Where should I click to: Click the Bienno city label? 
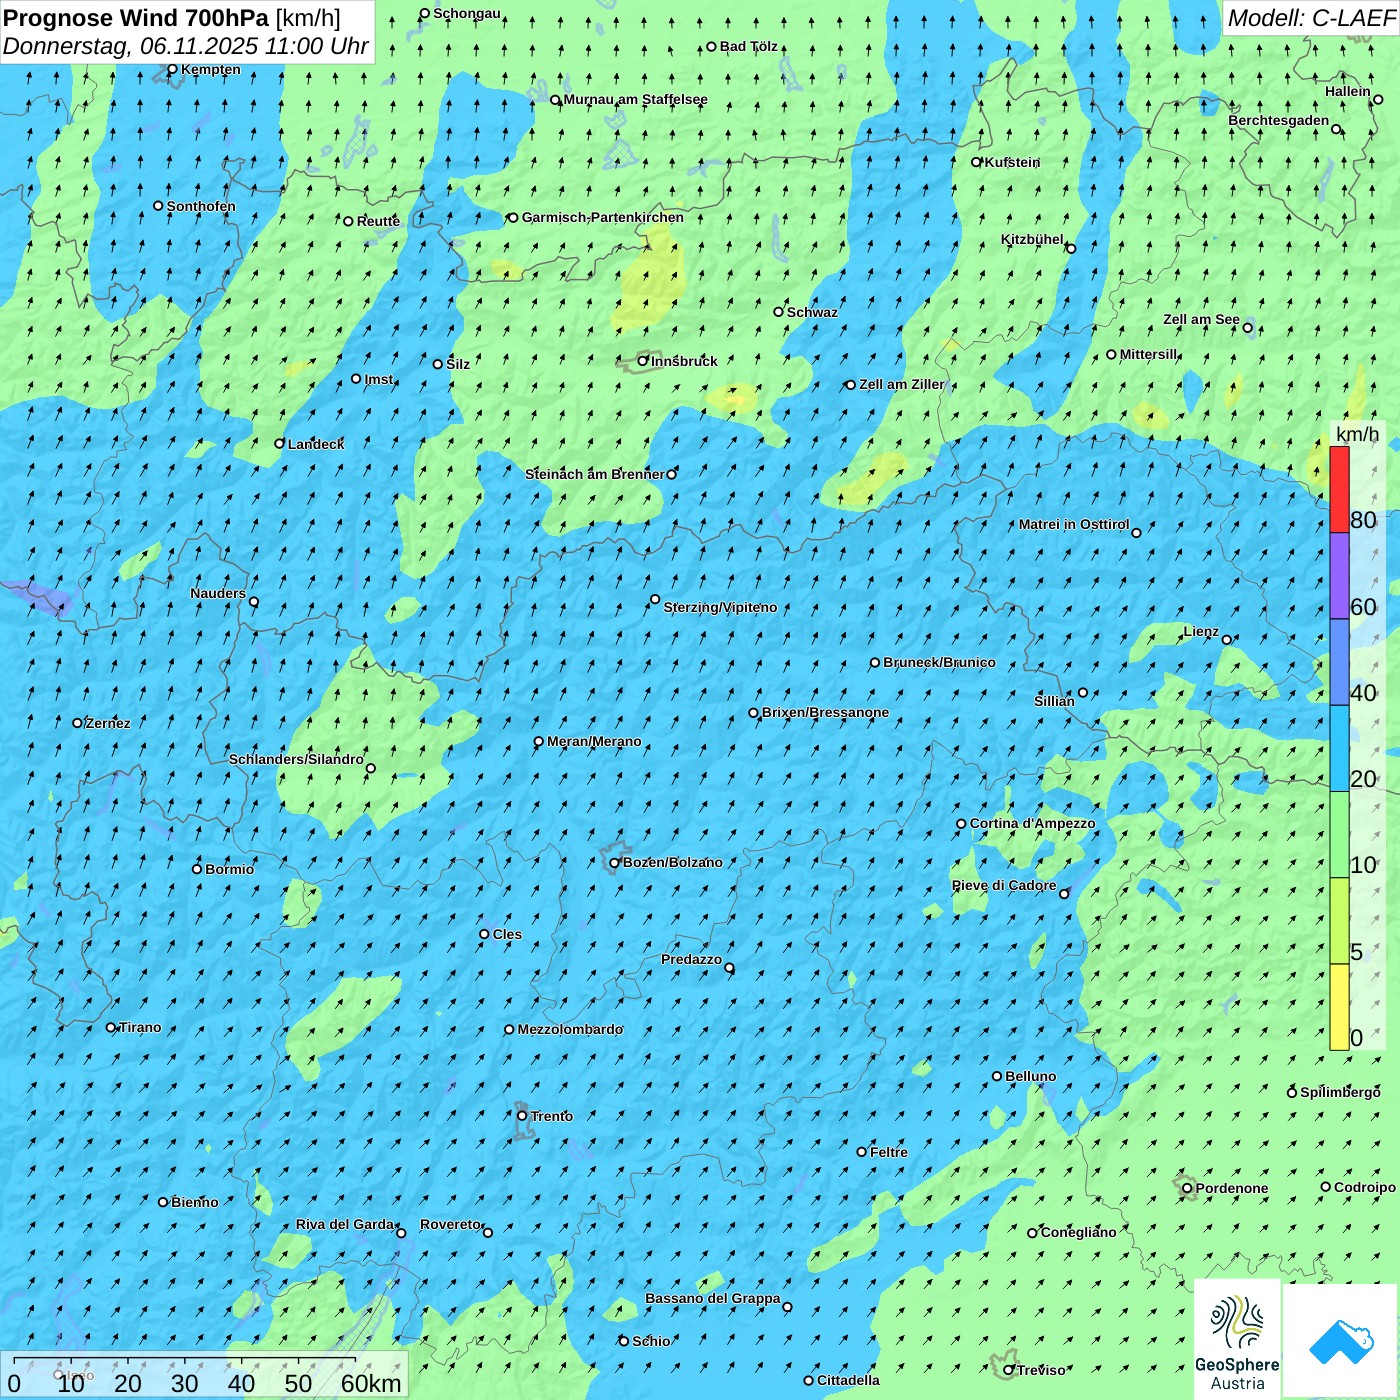click(194, 1202)
